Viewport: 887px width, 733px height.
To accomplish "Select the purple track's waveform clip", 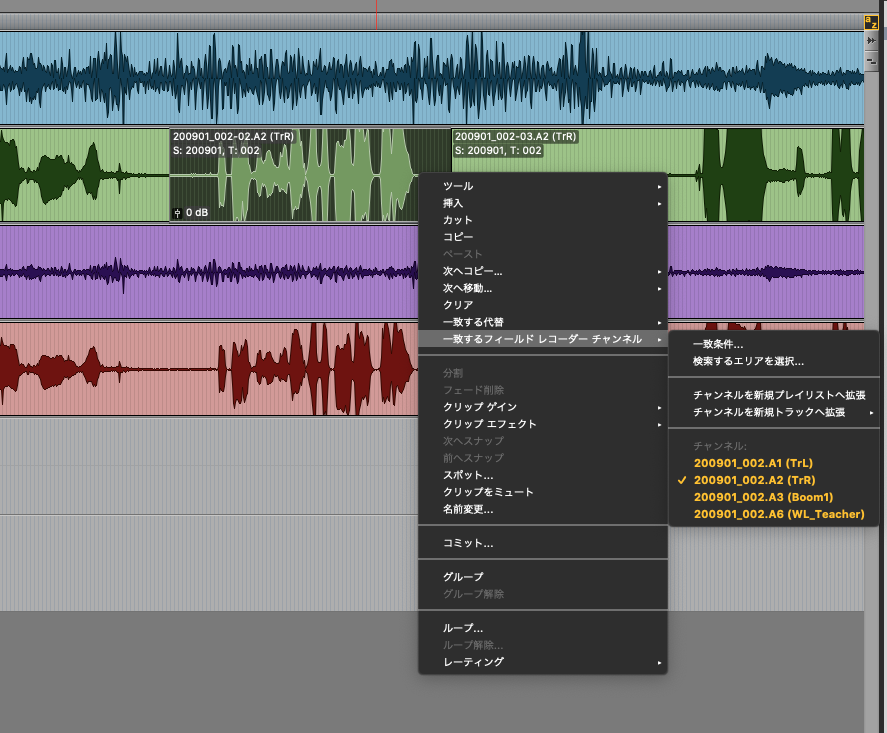I will click(209, 272).
